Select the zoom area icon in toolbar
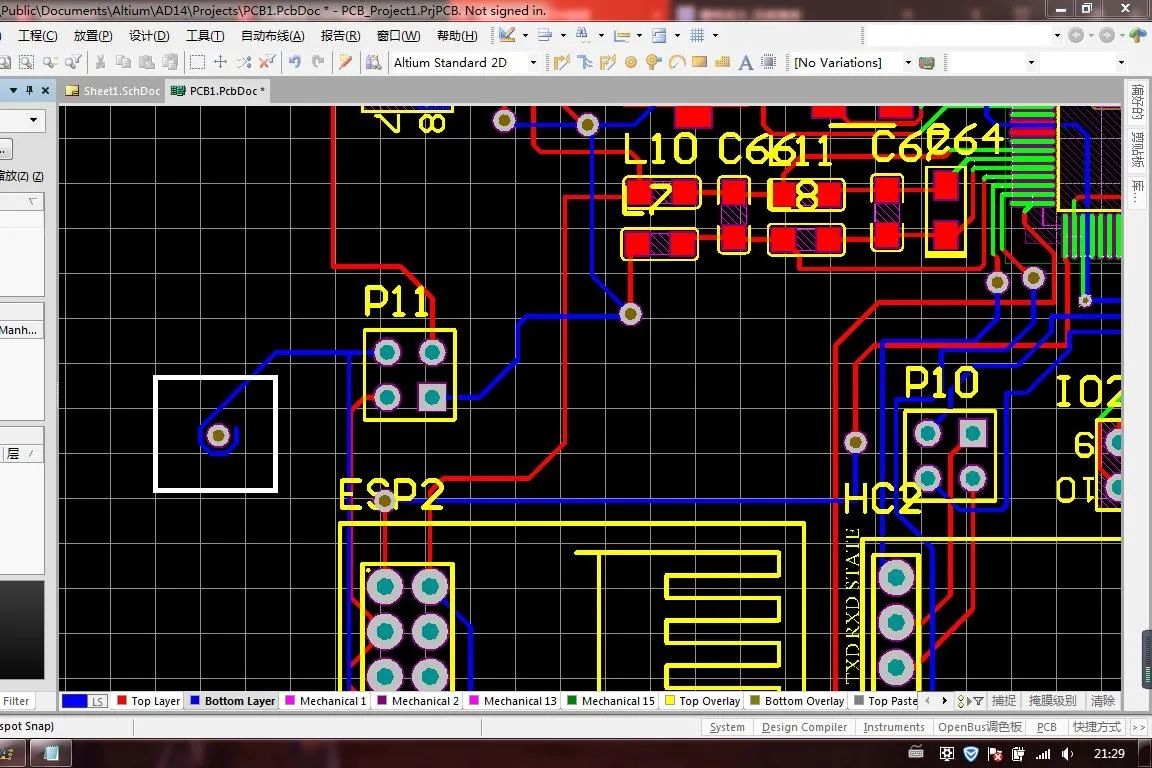1152x768 pixels. pos(26,62)
